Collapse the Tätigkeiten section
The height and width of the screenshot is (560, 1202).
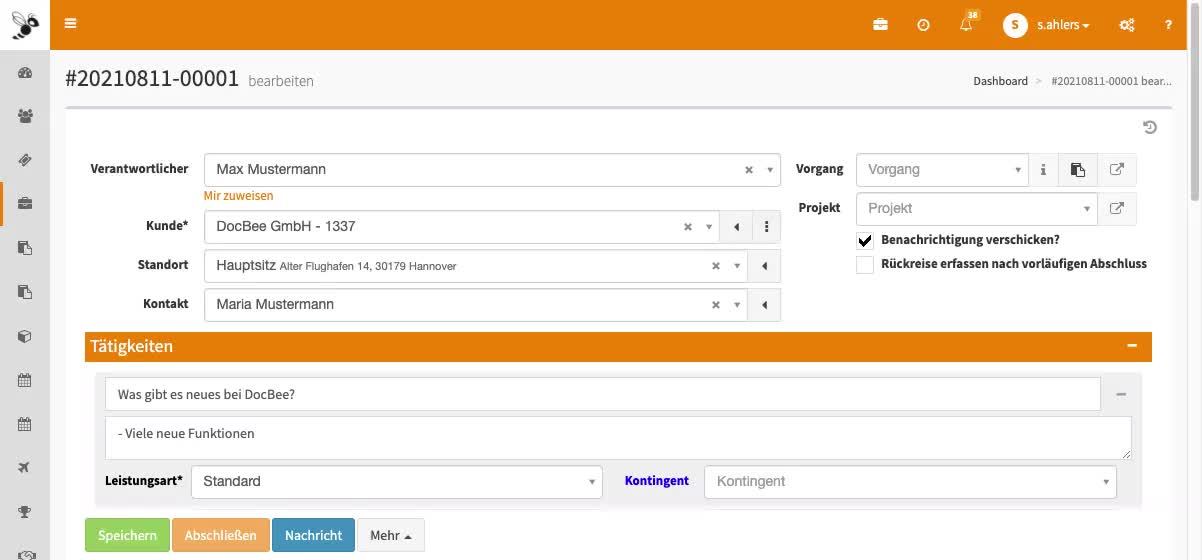click(1132, 346)
